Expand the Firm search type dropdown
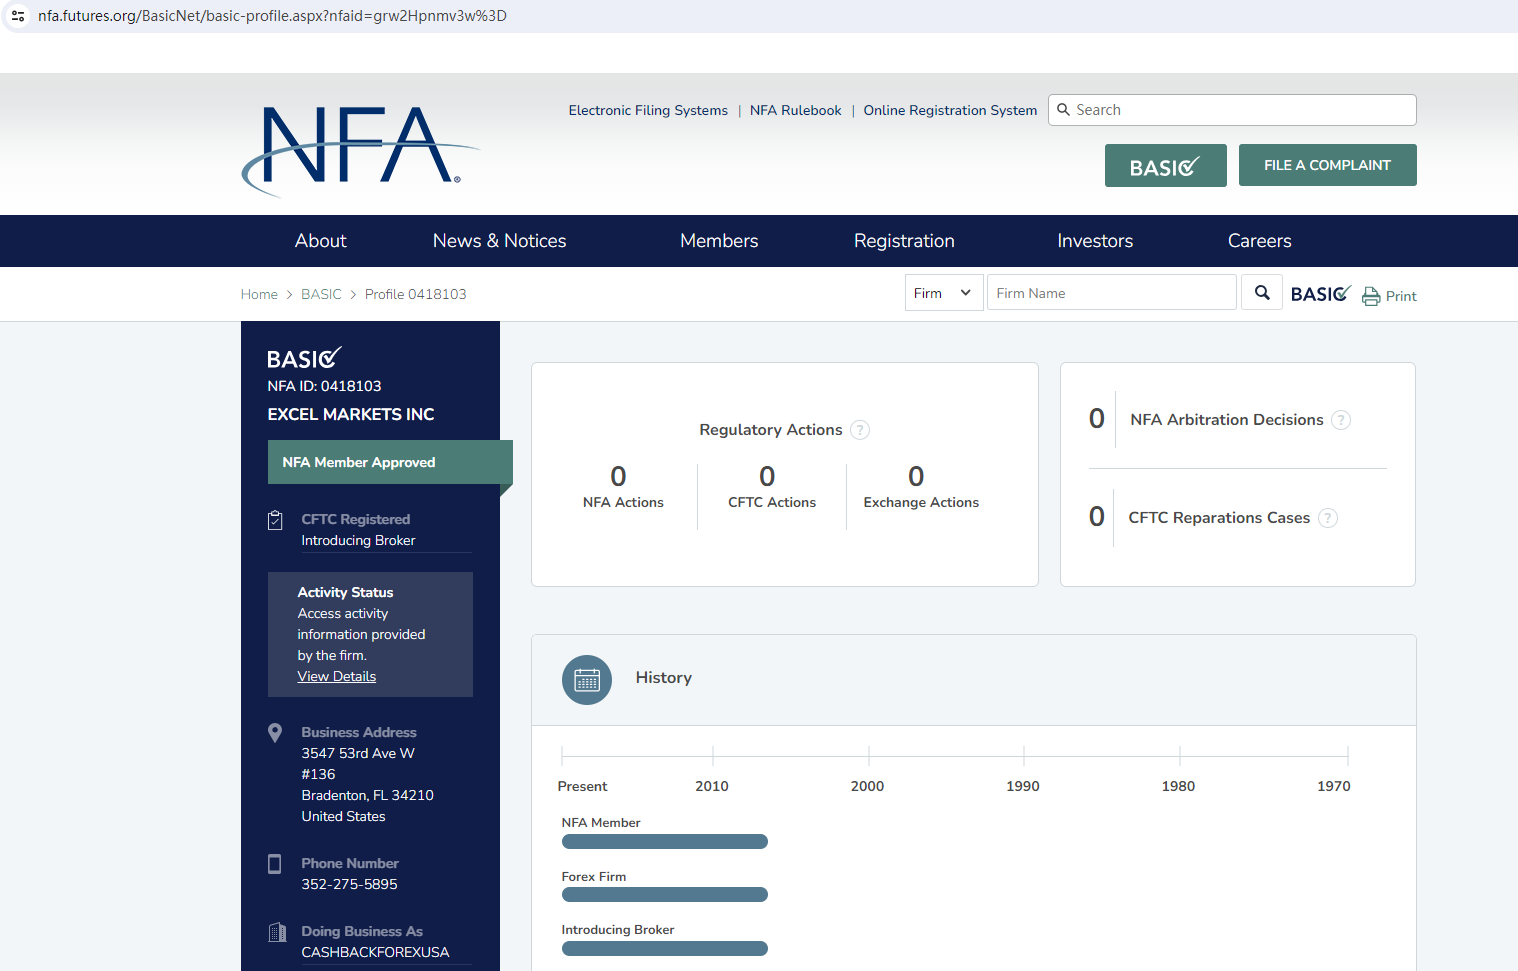The width and height of the screenshot is (1518, 971). (x=943, y=293)
